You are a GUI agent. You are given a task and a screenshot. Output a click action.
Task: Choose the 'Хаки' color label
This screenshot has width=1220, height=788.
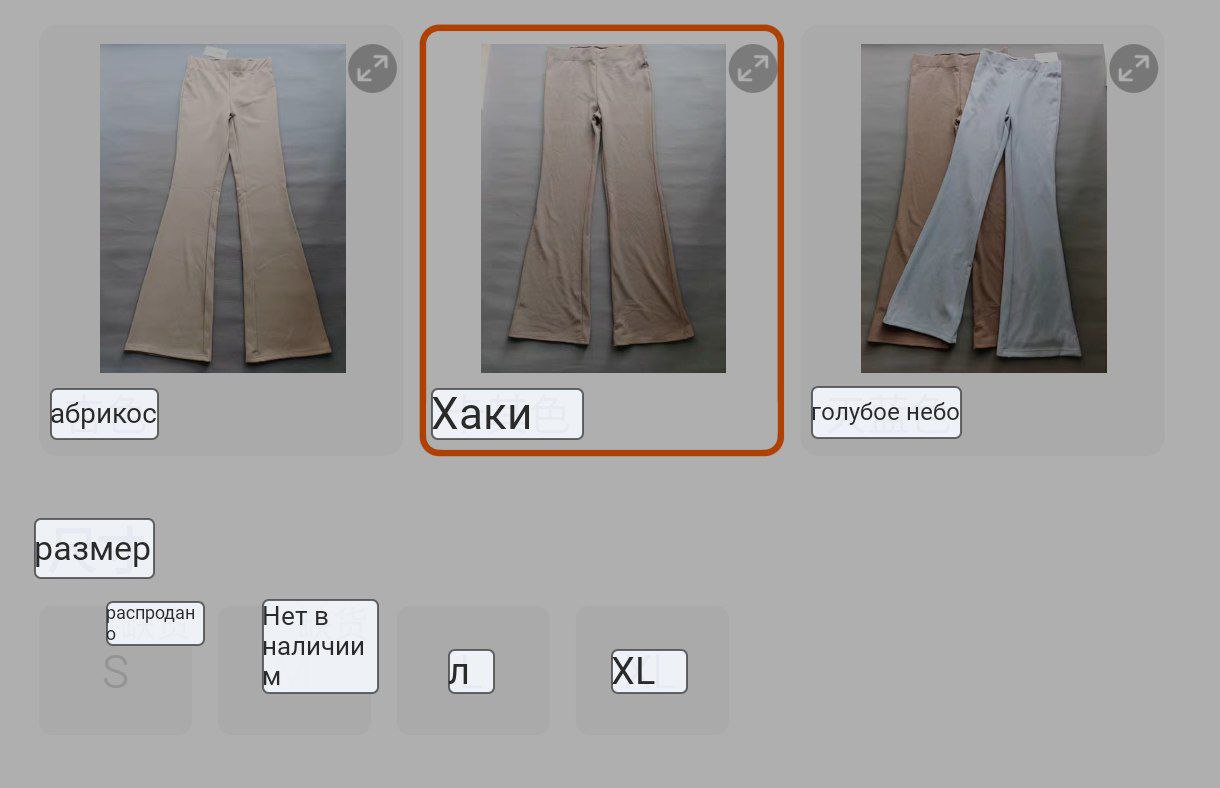pos(507,414)
